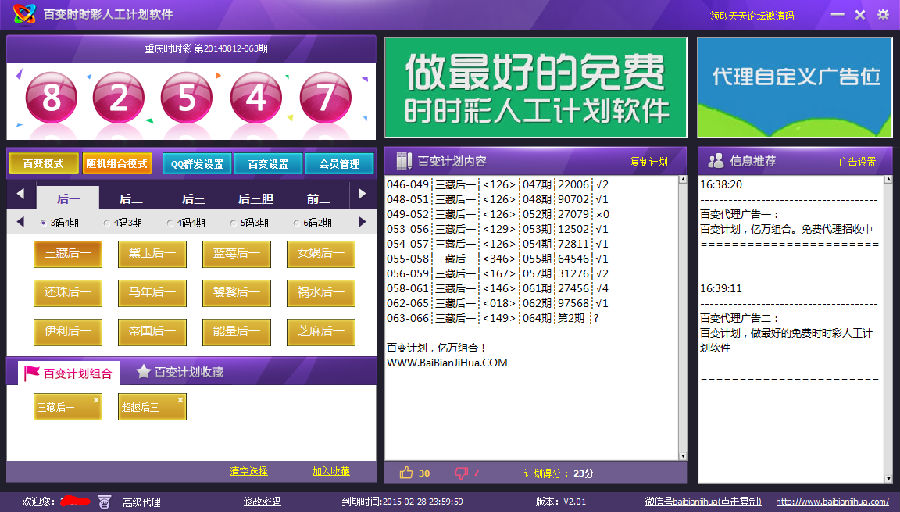Select the 帝国后一 plan button
Viewport: 900px width, 512px height.
152,332
